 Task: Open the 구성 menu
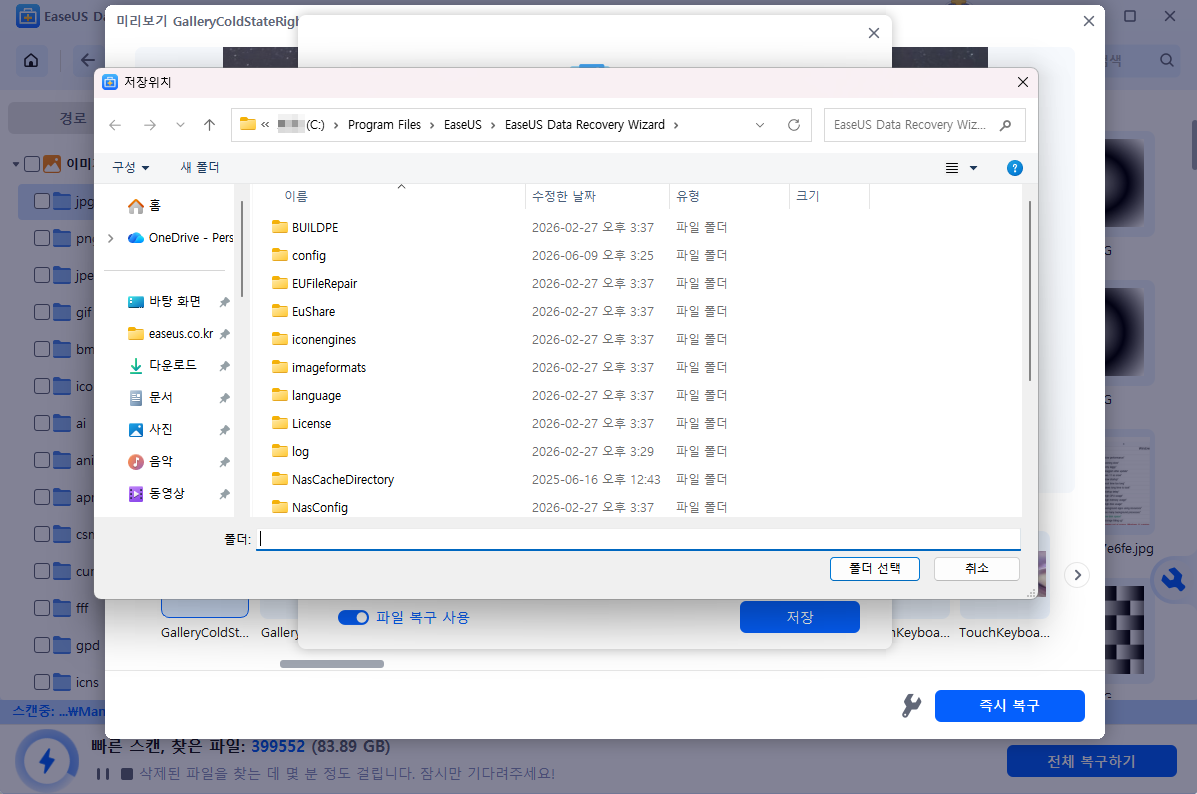pos(131,167)
